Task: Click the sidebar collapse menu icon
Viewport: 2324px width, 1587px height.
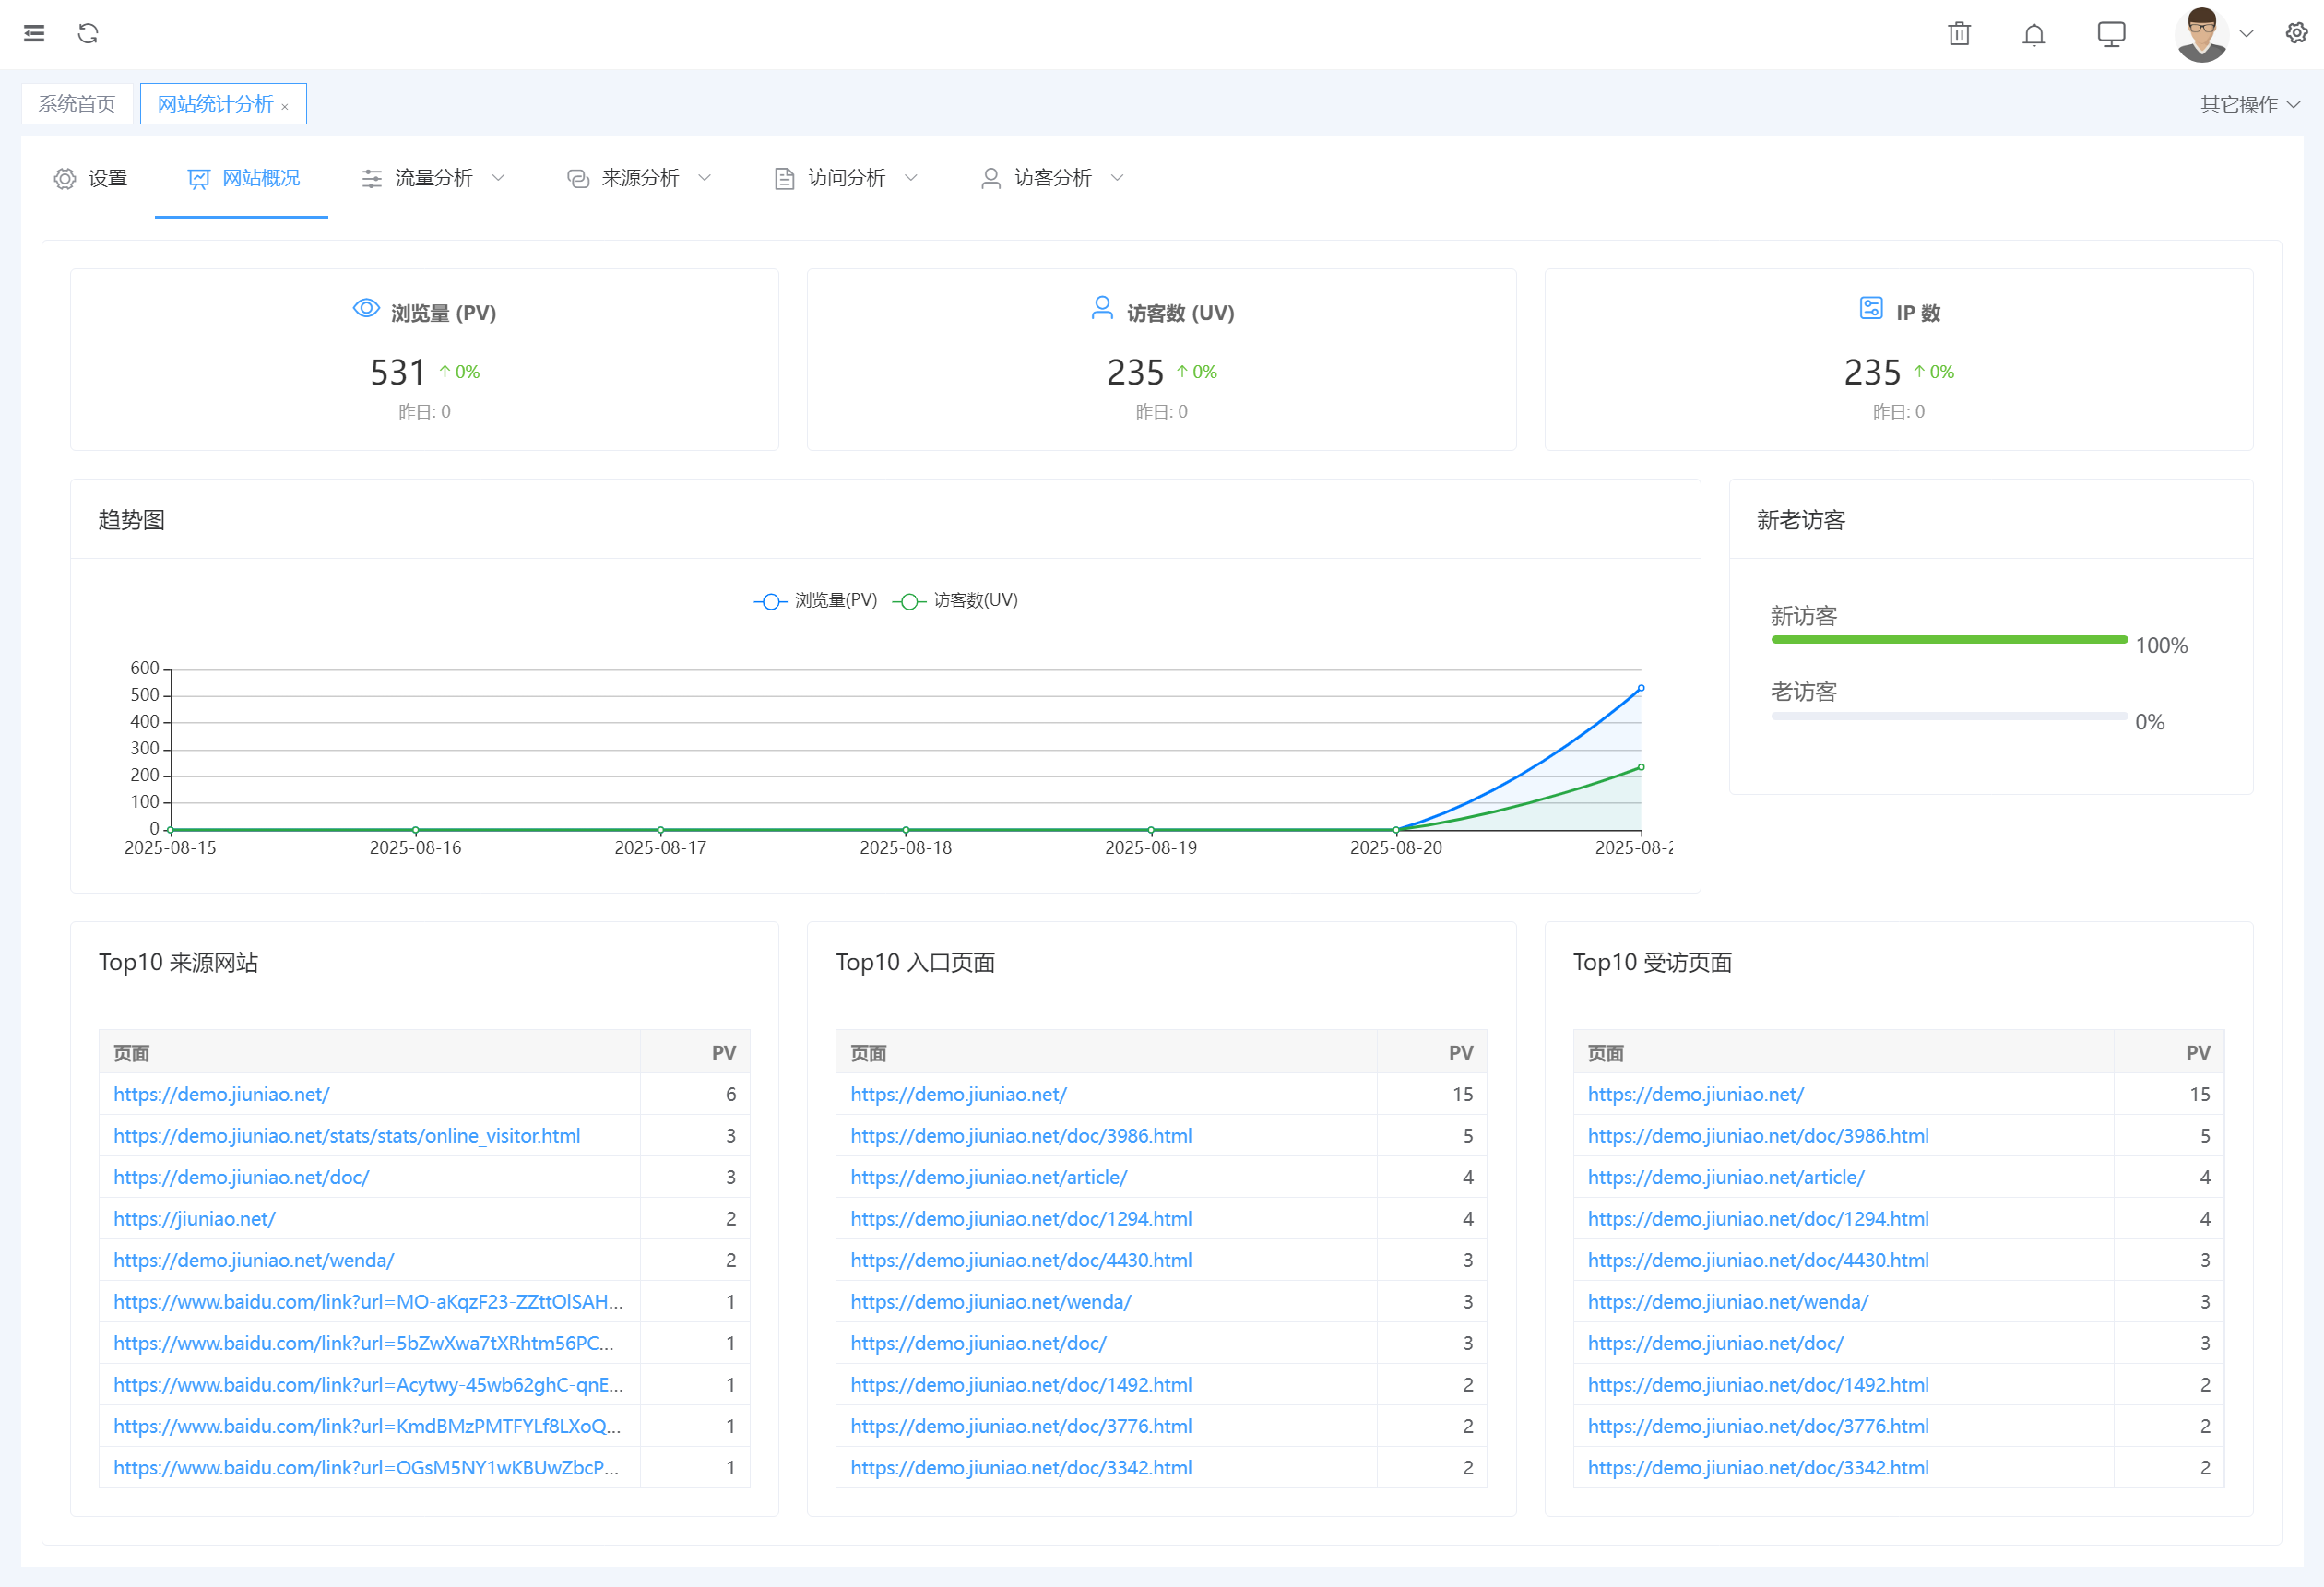Action: coord(34,33)
